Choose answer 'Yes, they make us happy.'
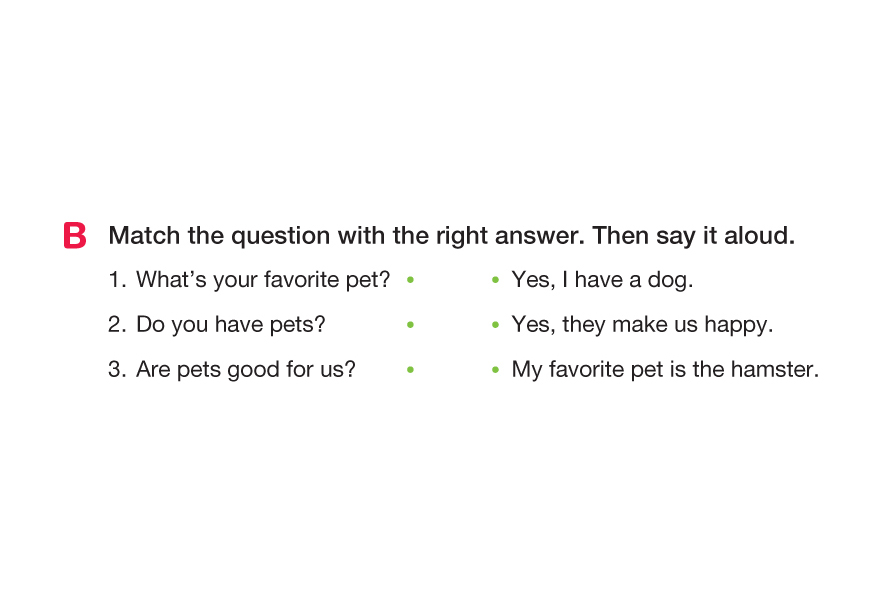 pyautogui.click(x=642, y=325)
